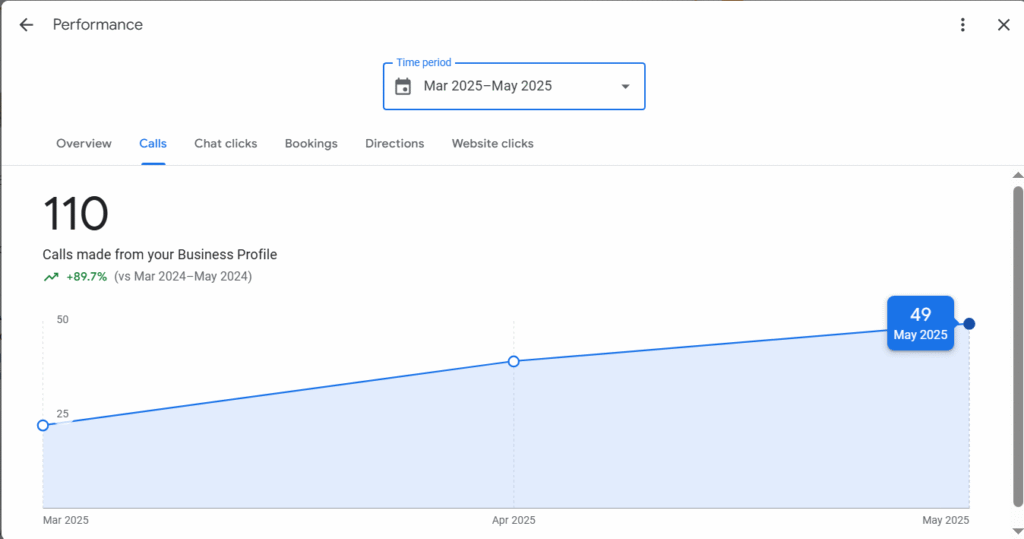Image resolution: width=1024 pixels, height=539 pixels.
Task: Open the Chat clicks tab
Action: coord(225,143)
